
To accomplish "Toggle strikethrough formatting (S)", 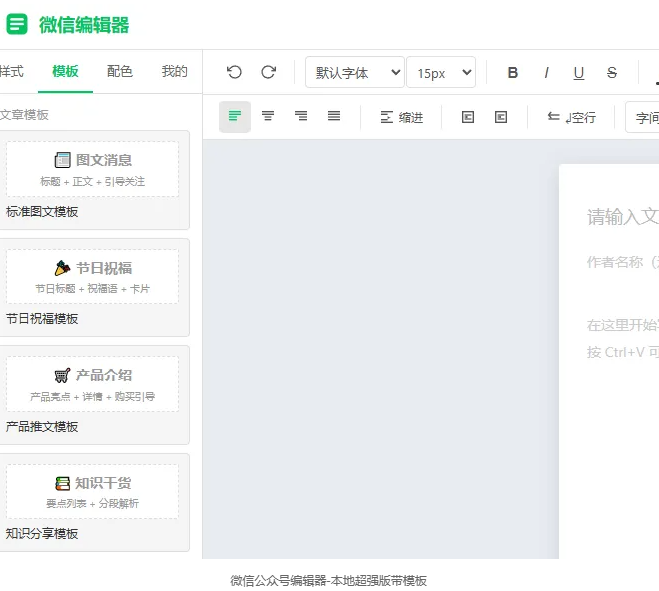I will (x=612, y=73).
